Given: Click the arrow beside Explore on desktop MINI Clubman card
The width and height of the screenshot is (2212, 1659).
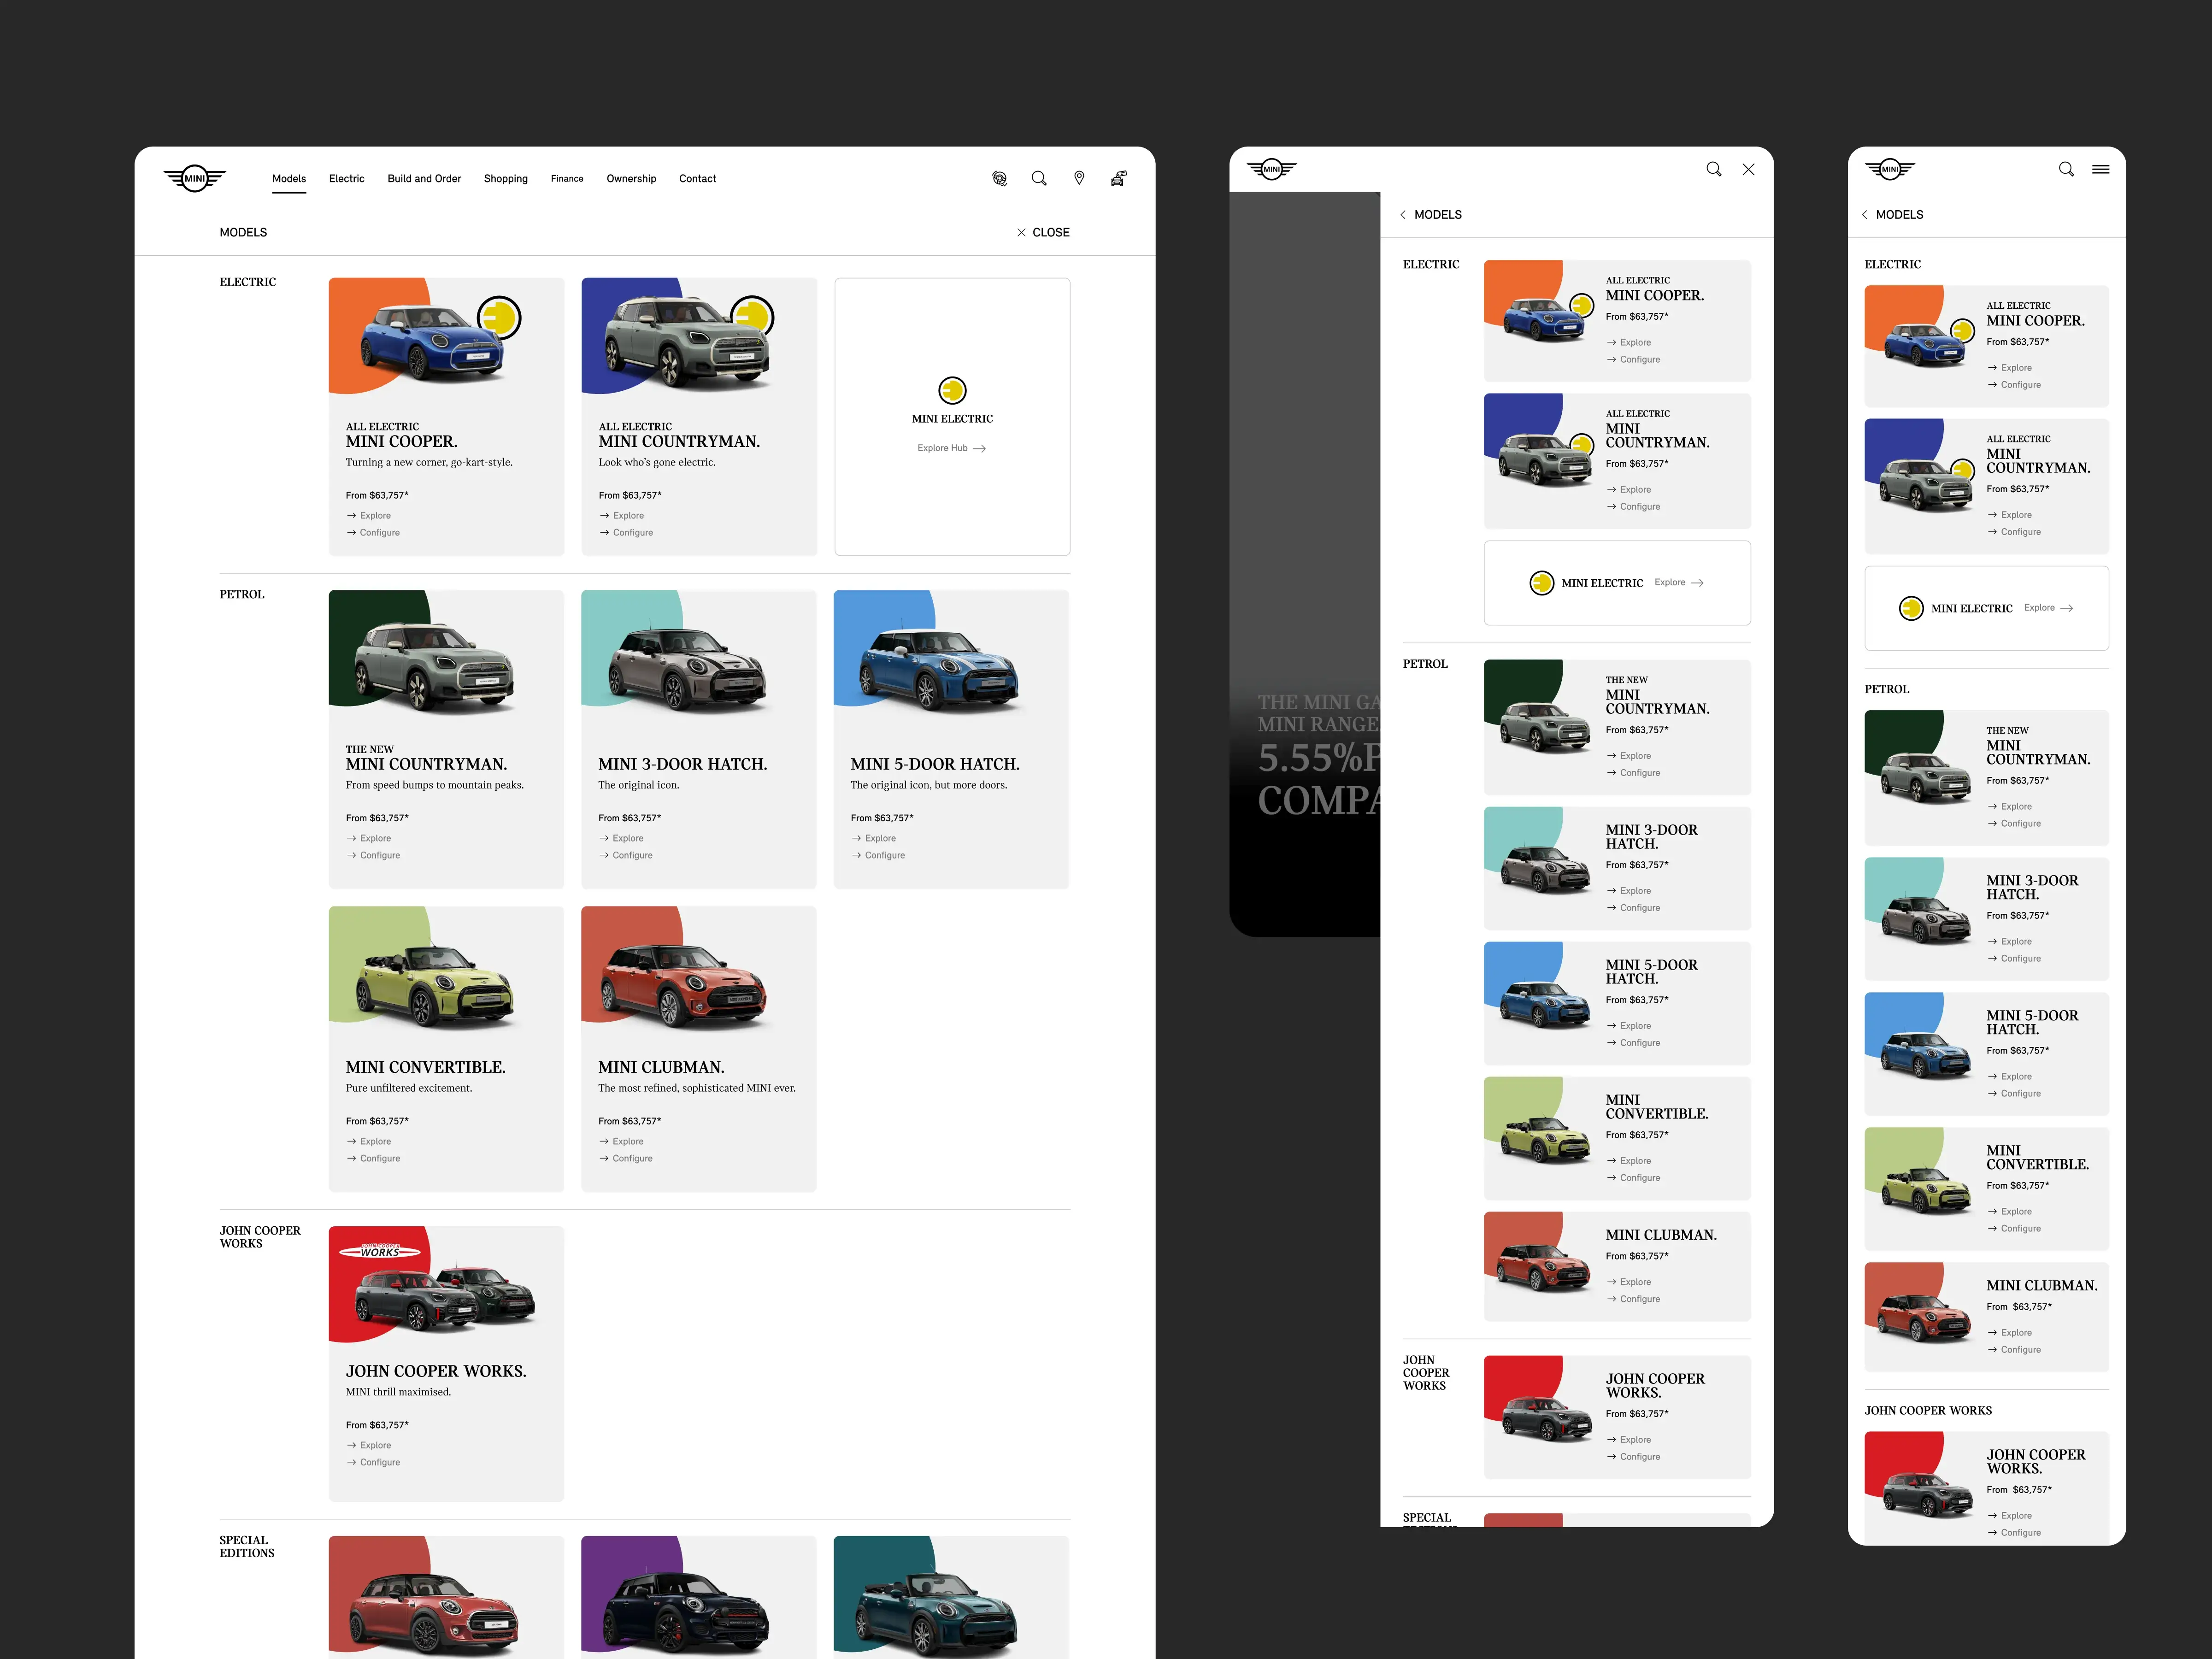Looking at the screenshot, I should (x=604, y=1141).
